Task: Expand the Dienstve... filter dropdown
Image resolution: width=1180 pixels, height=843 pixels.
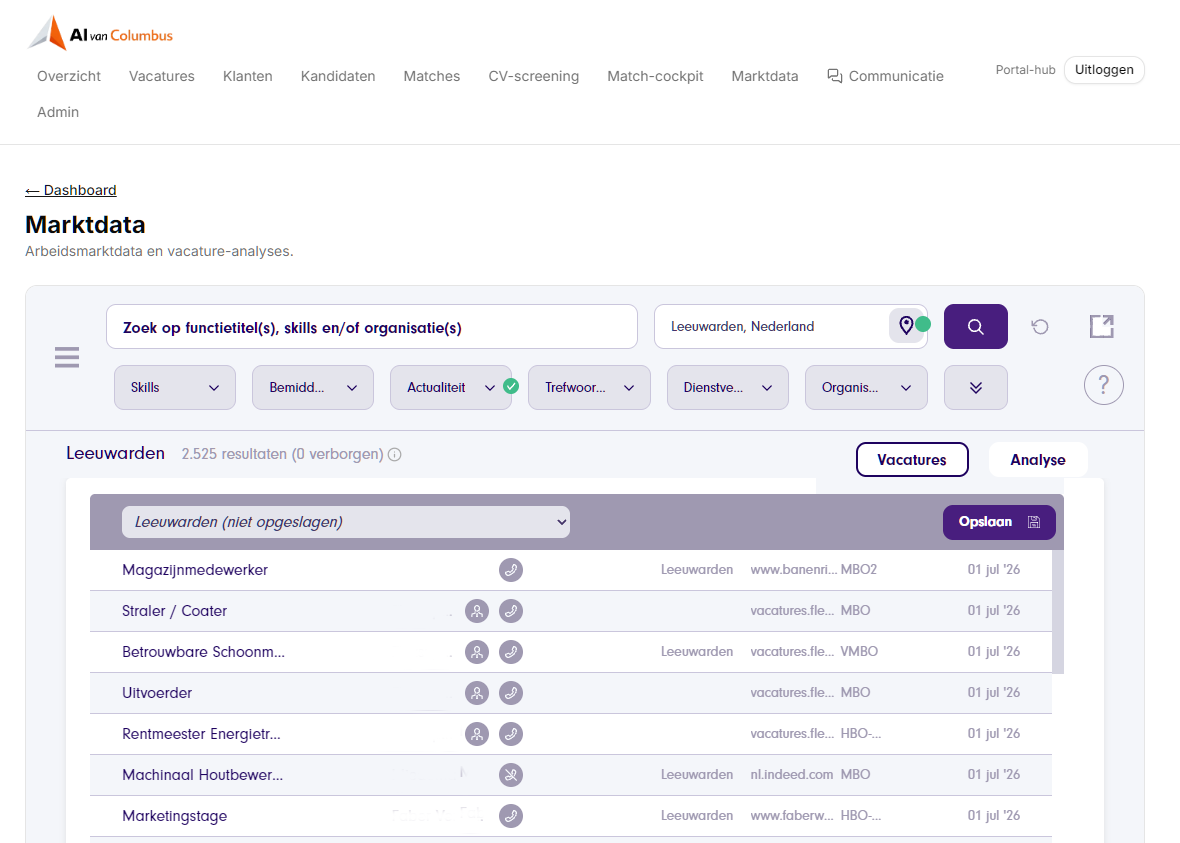Action: pyautogui.click(x=728, y=388)
